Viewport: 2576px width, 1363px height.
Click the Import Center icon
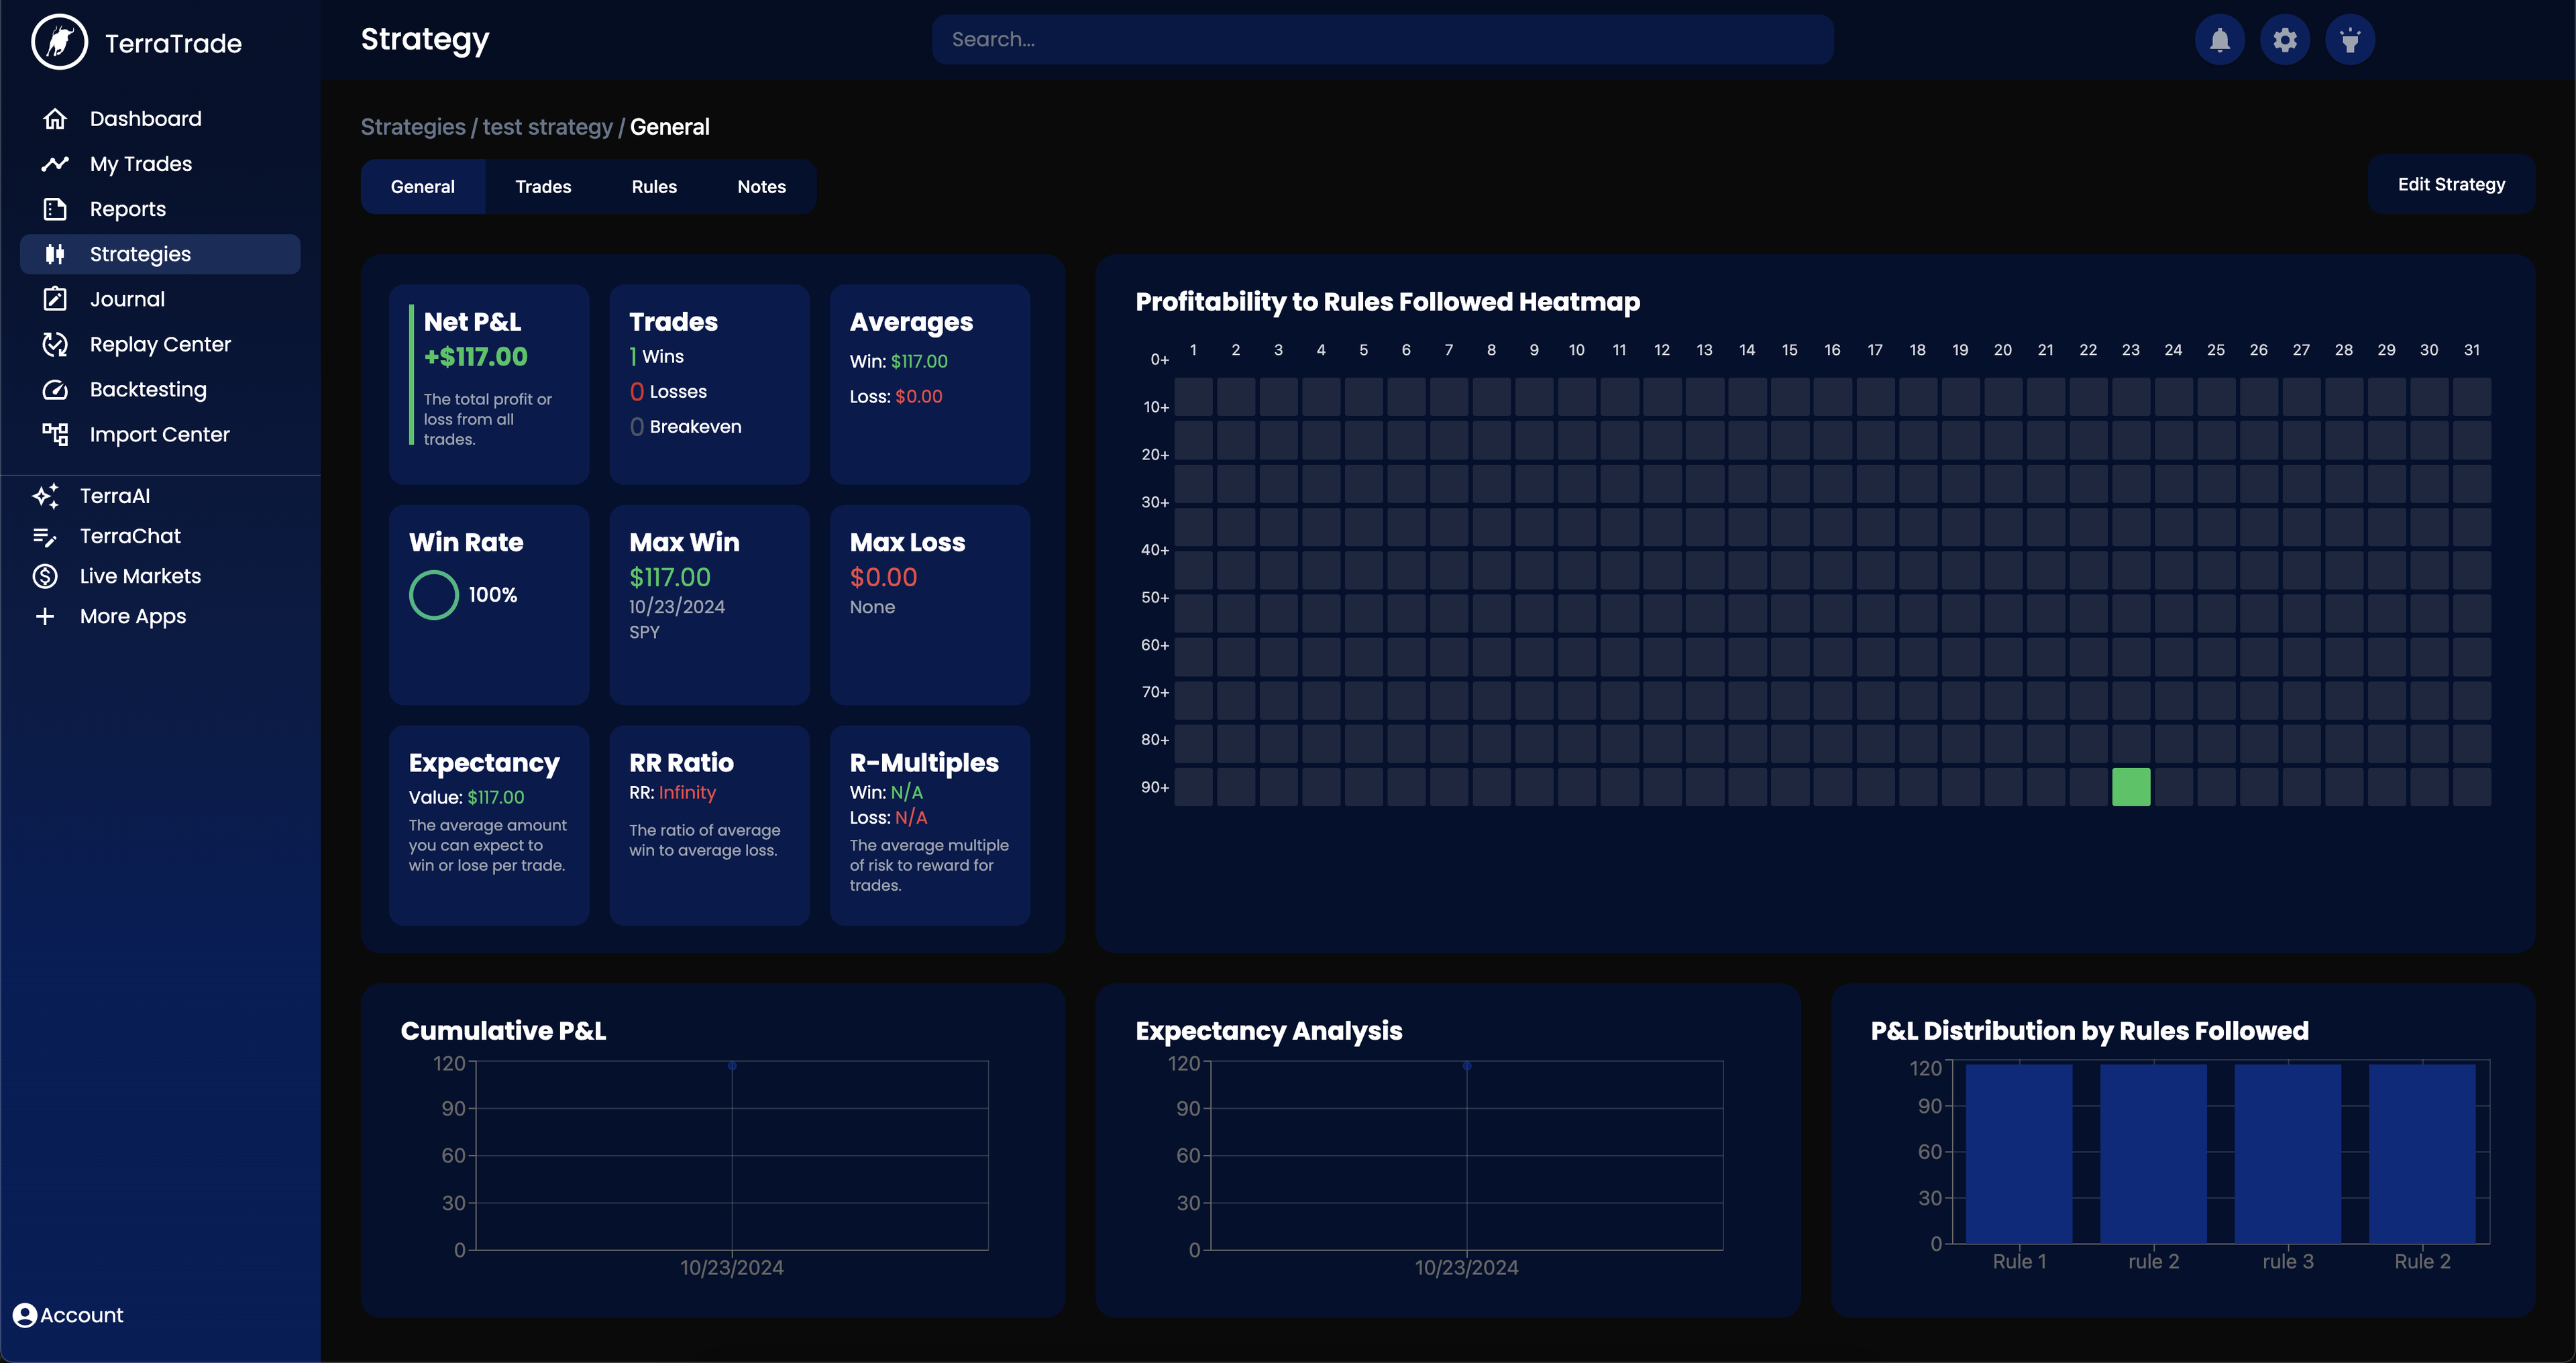coord(55,434)
